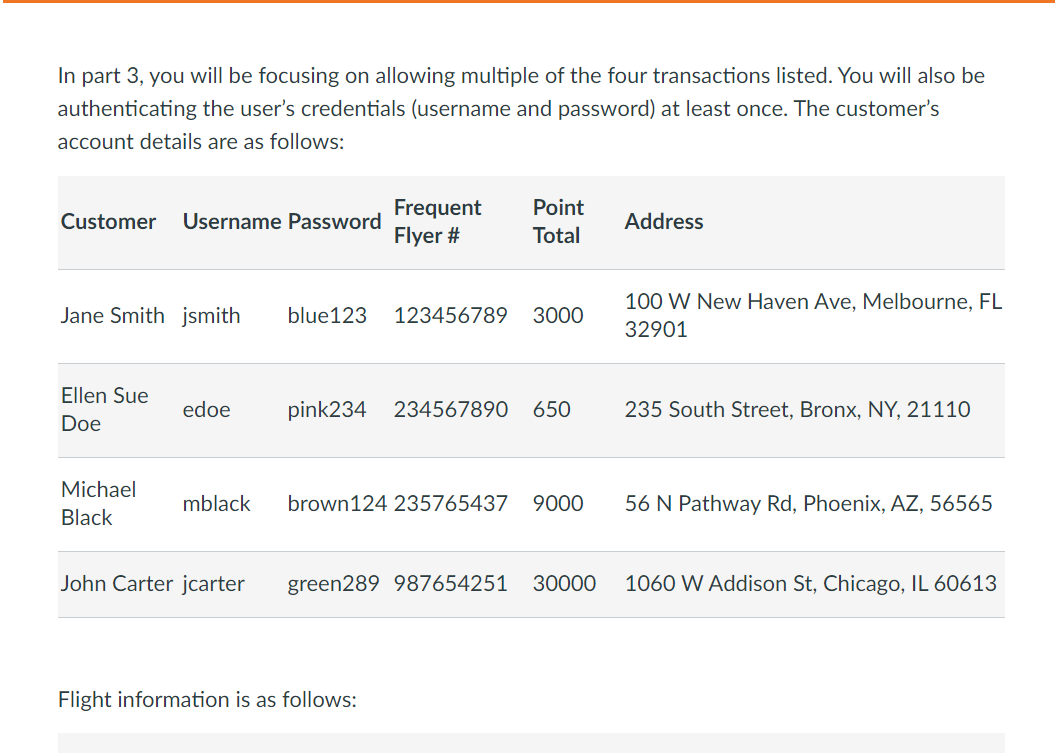Click username mblack in the table

[217, 503]
